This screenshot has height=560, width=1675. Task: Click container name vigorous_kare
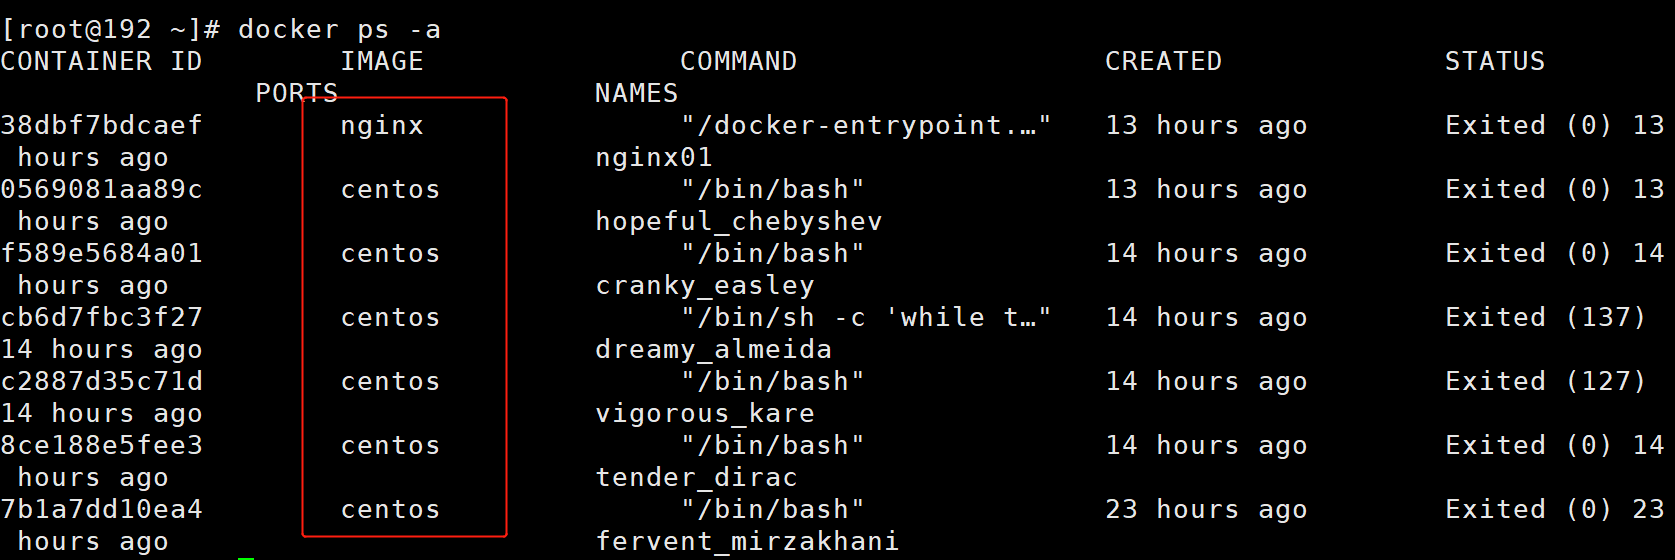tap(705, 414)
